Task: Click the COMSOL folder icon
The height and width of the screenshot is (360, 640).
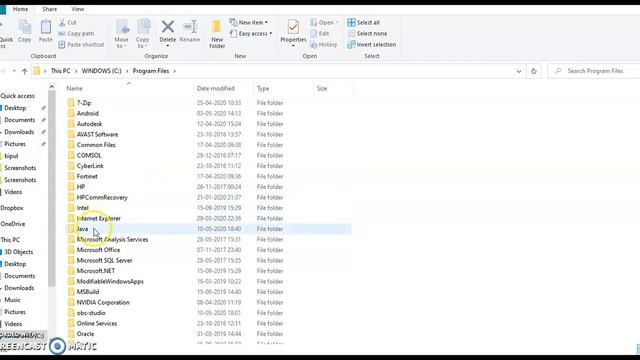Action: (x=71, y=156)
